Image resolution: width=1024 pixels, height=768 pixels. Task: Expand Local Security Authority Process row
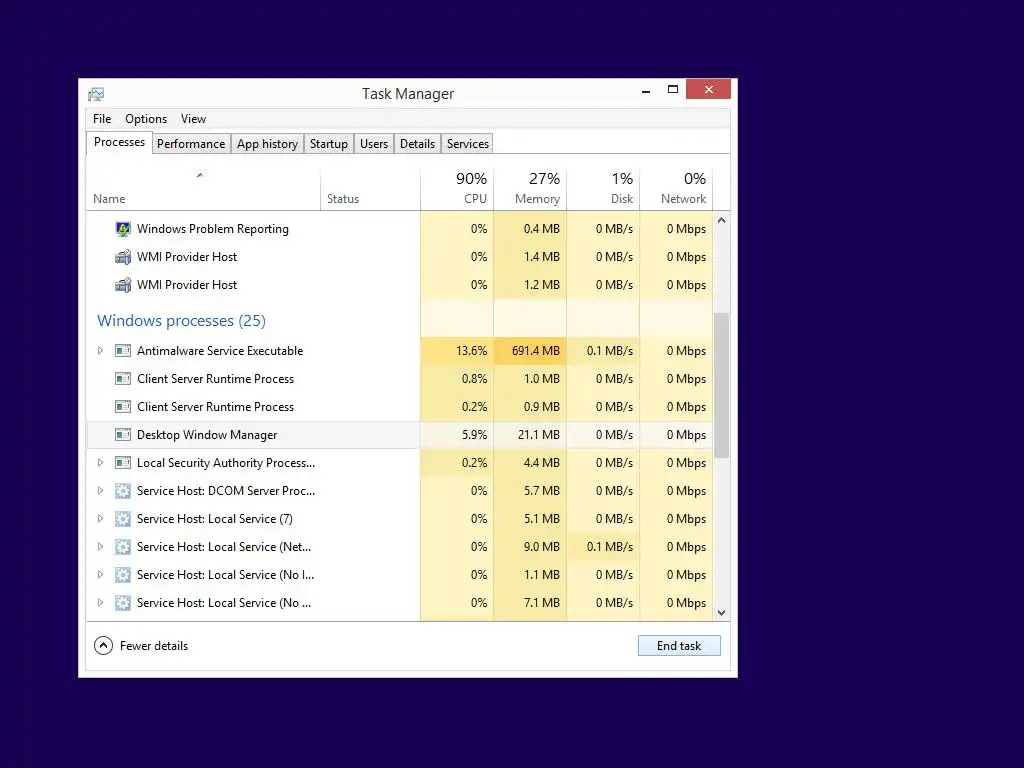(x=100, y=463)
